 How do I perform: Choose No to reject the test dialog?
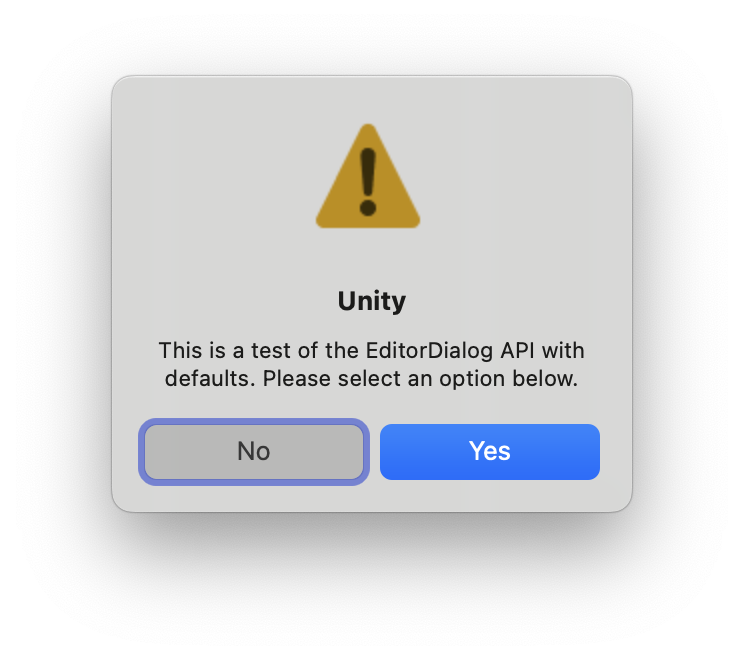tap(254, 452)
